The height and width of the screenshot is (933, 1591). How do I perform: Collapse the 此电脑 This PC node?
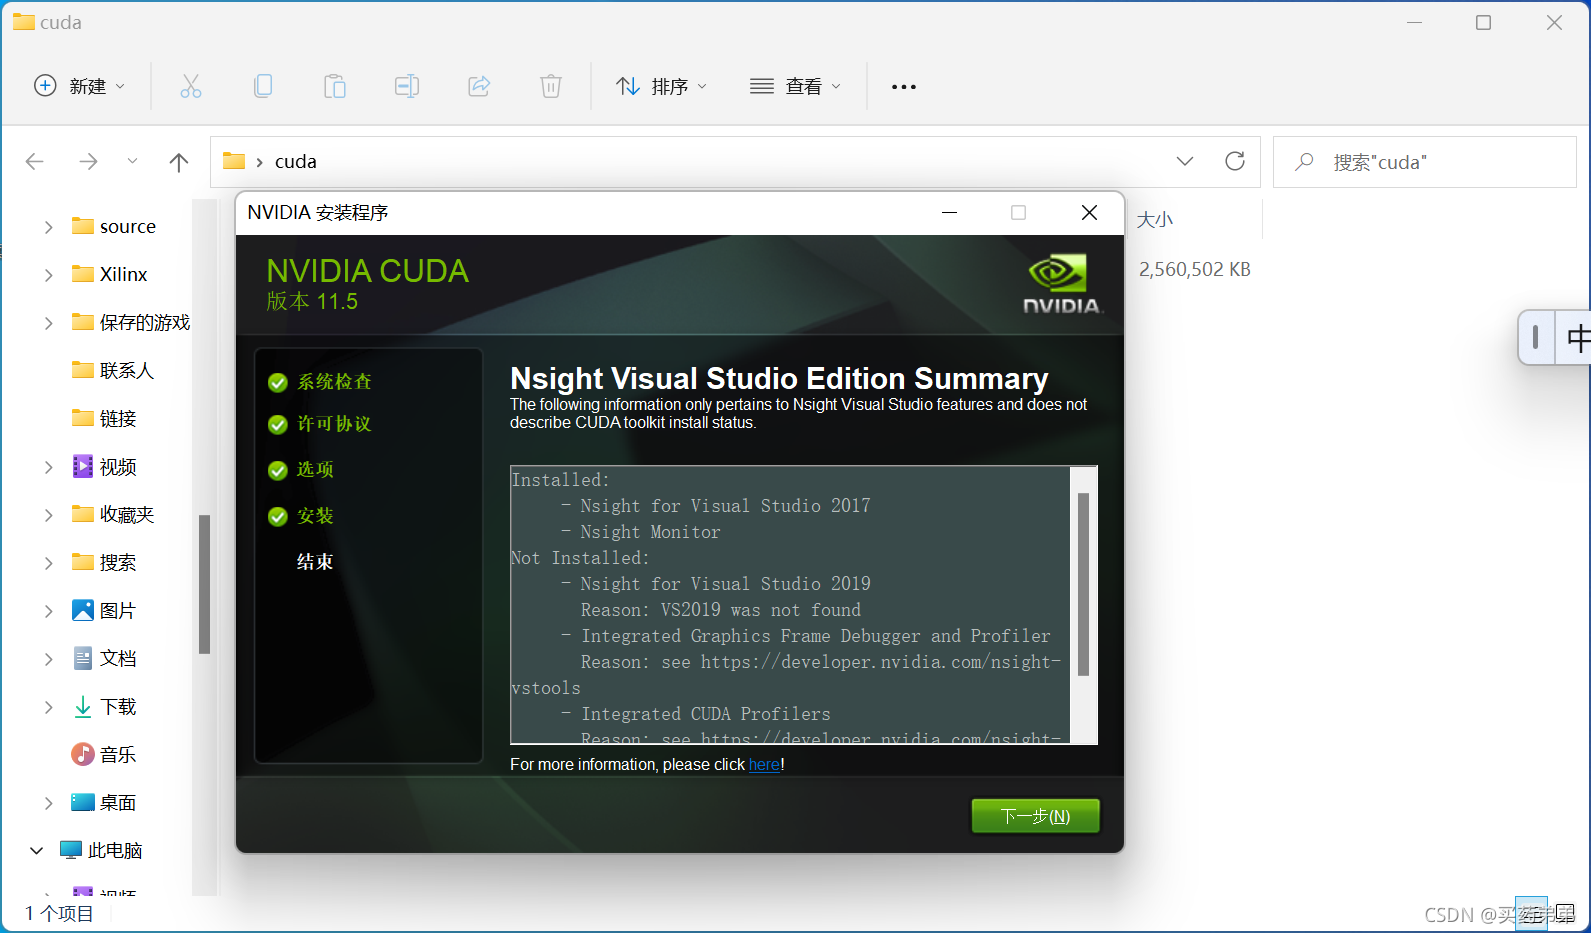(x=37, y=851)
